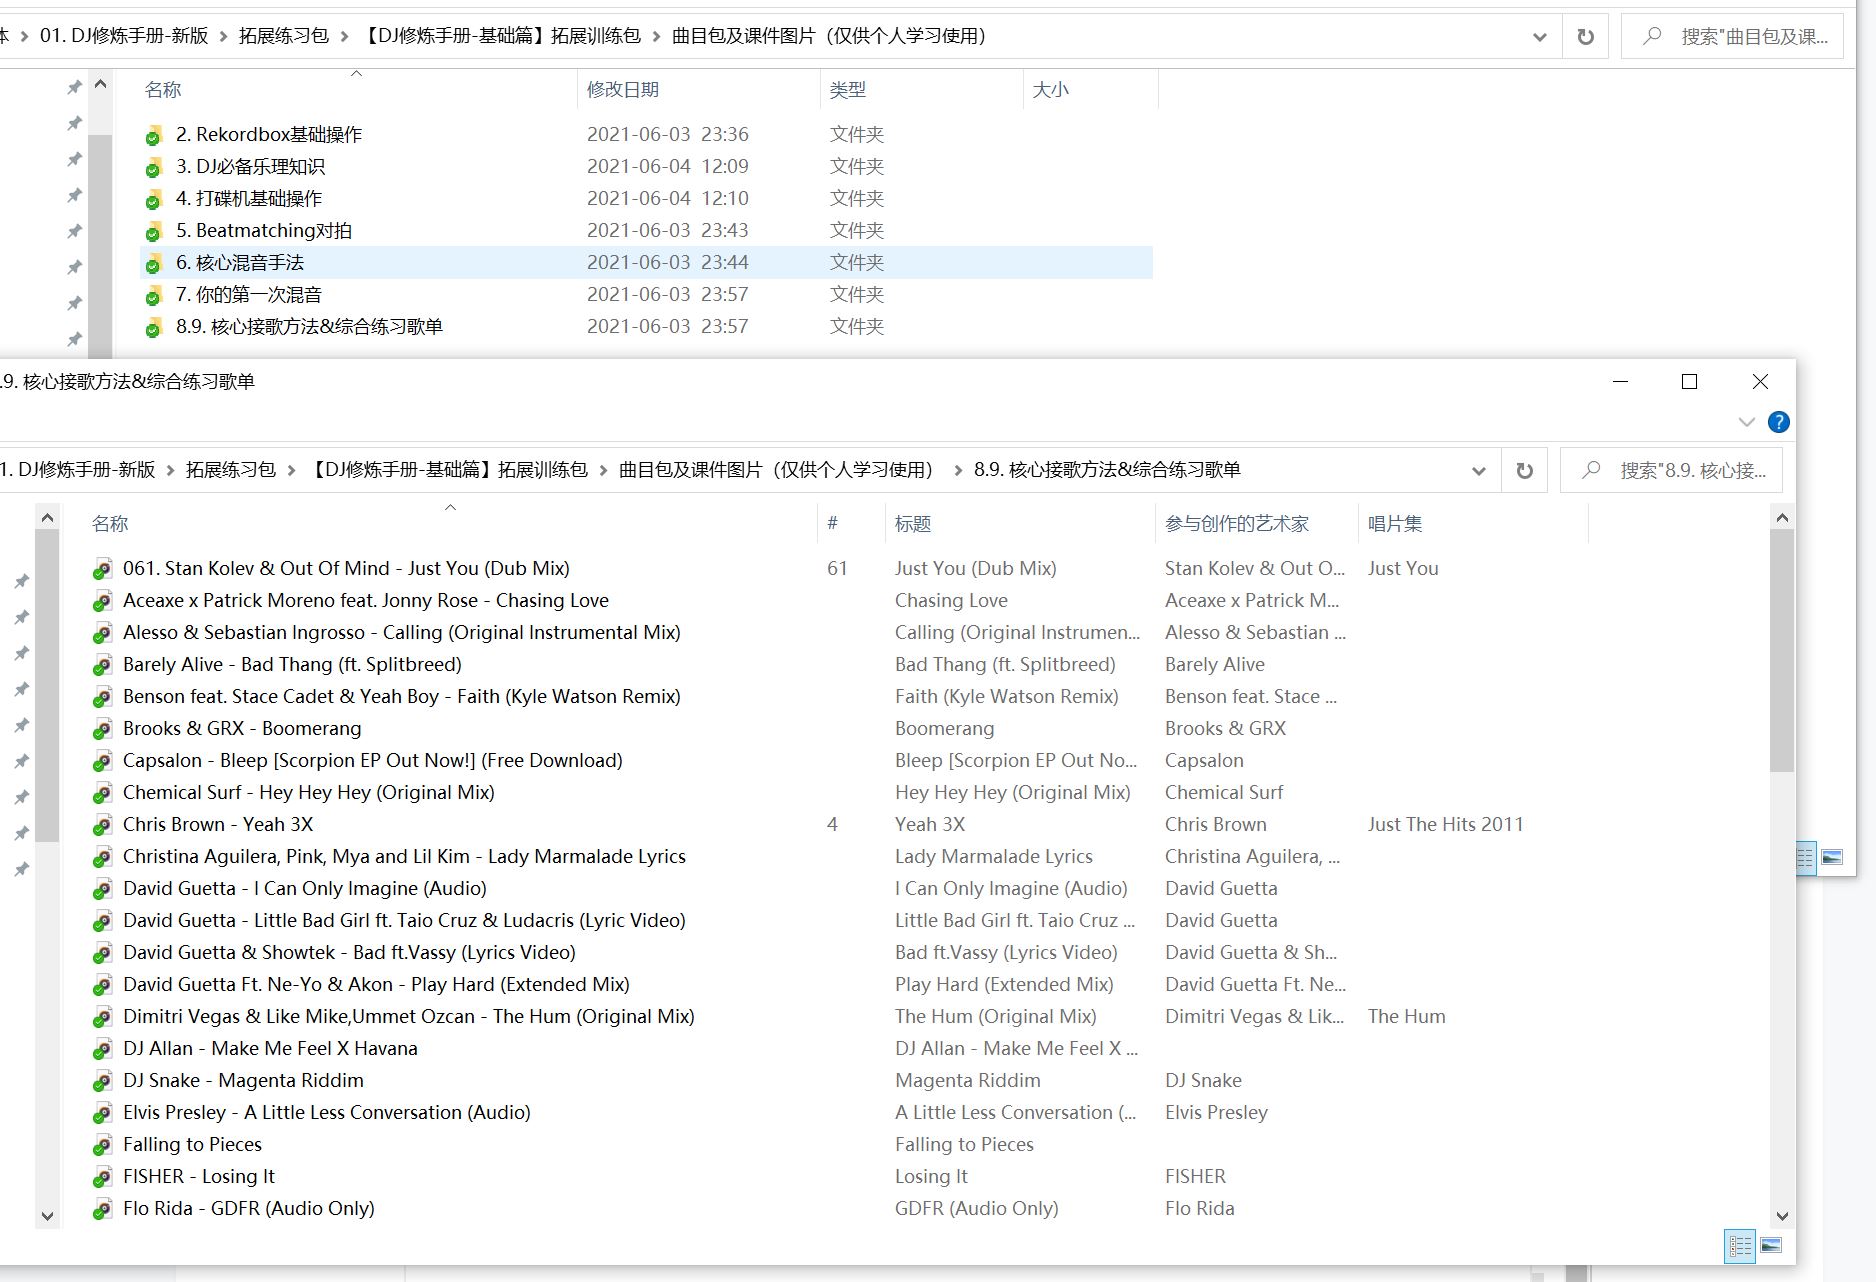The image size is (1876, 1282).
Task: Refresh the back window's 曲目包及课件图片 folder
Action: pos(1585,37)
